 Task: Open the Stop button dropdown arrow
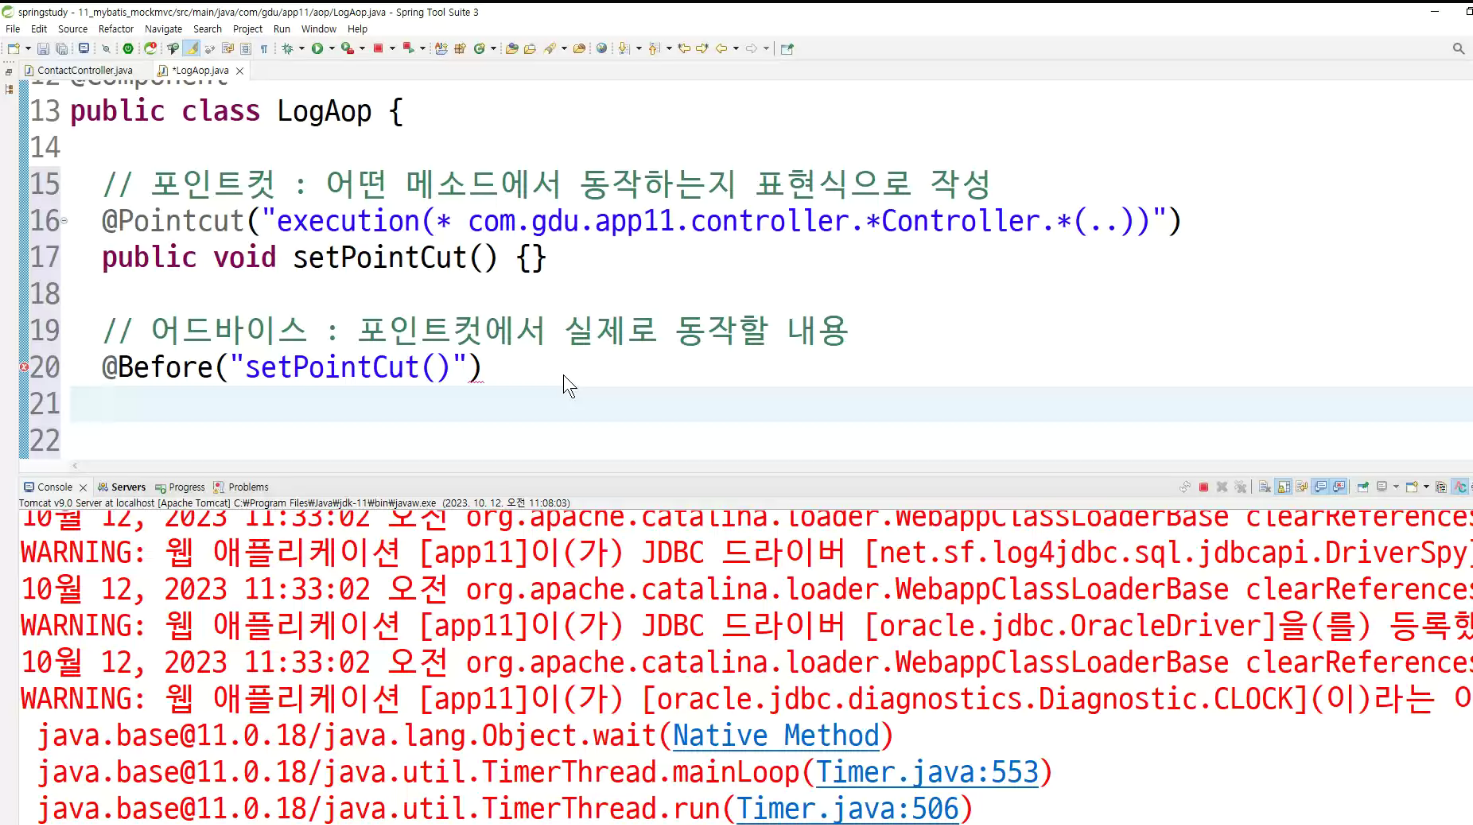pyautogui.click(x=392, y=48)
